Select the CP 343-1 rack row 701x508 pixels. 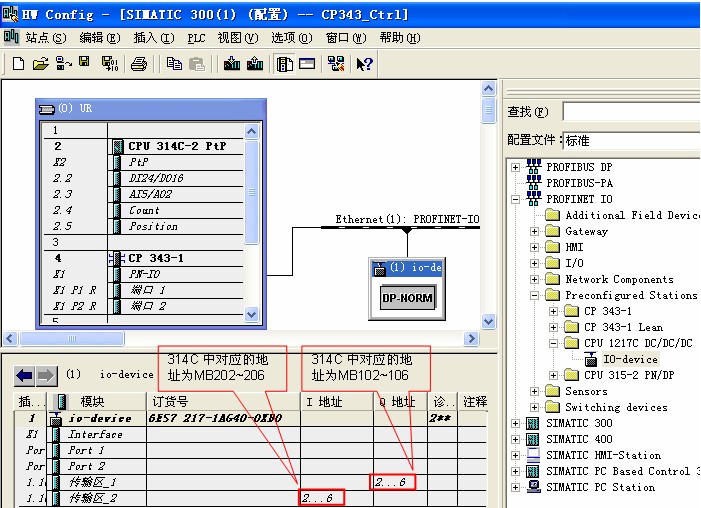pyautogui.click(x=143, y=258)
